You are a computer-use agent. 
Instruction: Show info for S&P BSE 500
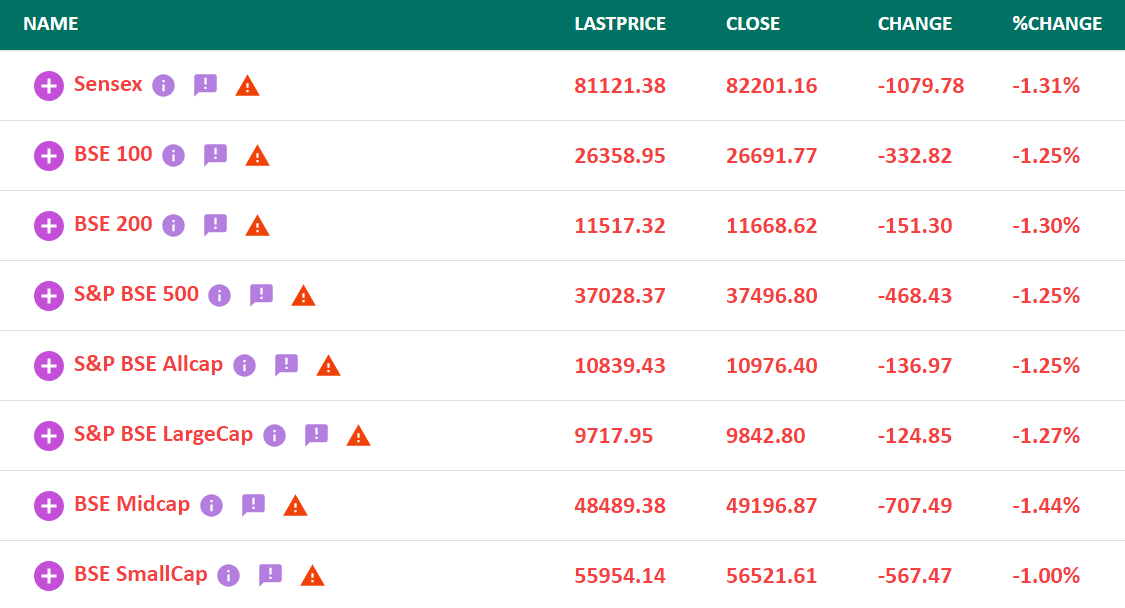tap(220, 296)
